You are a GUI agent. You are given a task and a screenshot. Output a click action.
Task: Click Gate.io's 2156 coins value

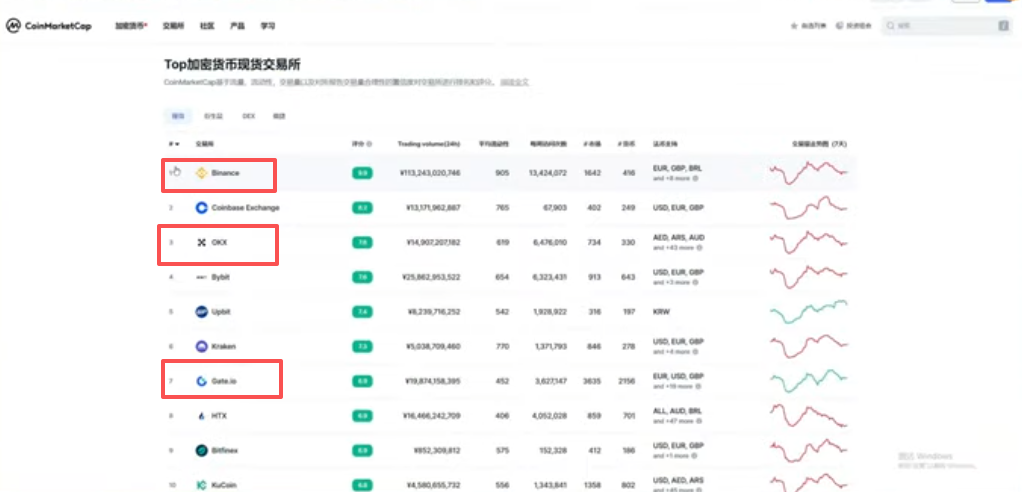click(626, 381)
